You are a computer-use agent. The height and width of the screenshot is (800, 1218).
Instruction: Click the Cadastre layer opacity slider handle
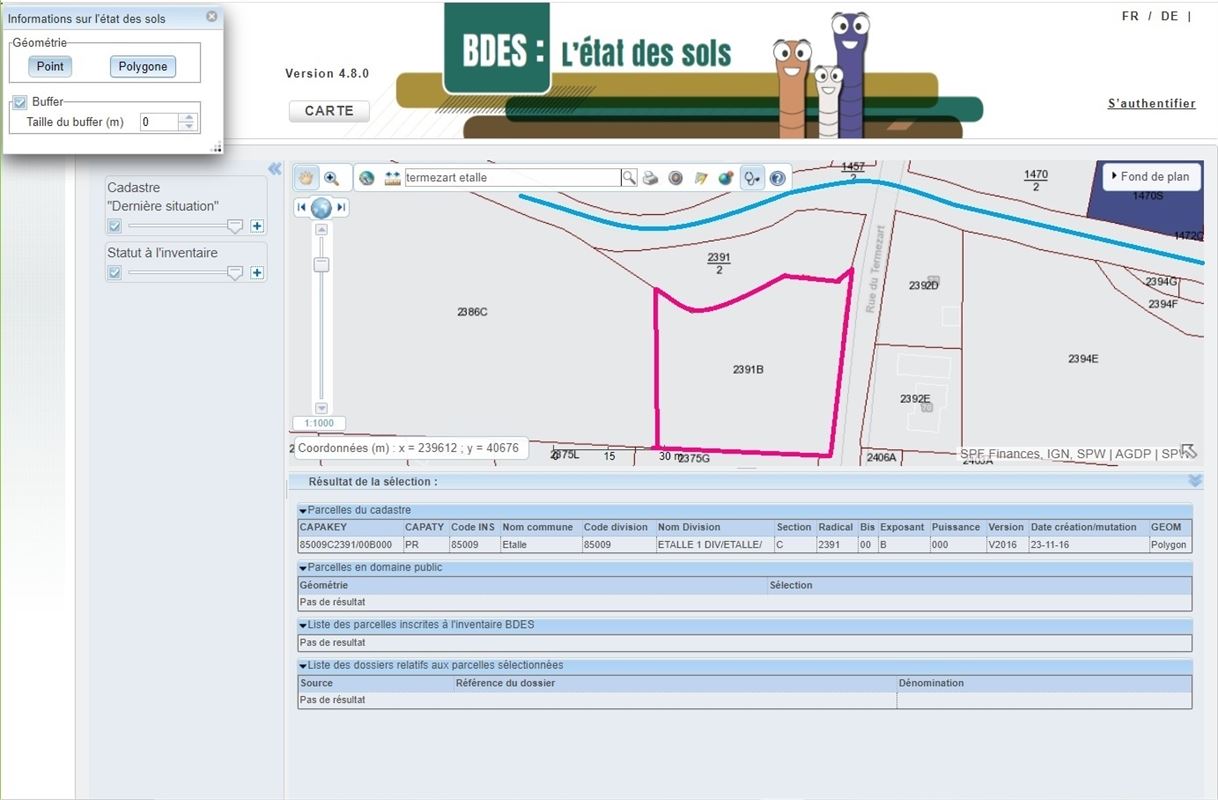coord(235,227)
